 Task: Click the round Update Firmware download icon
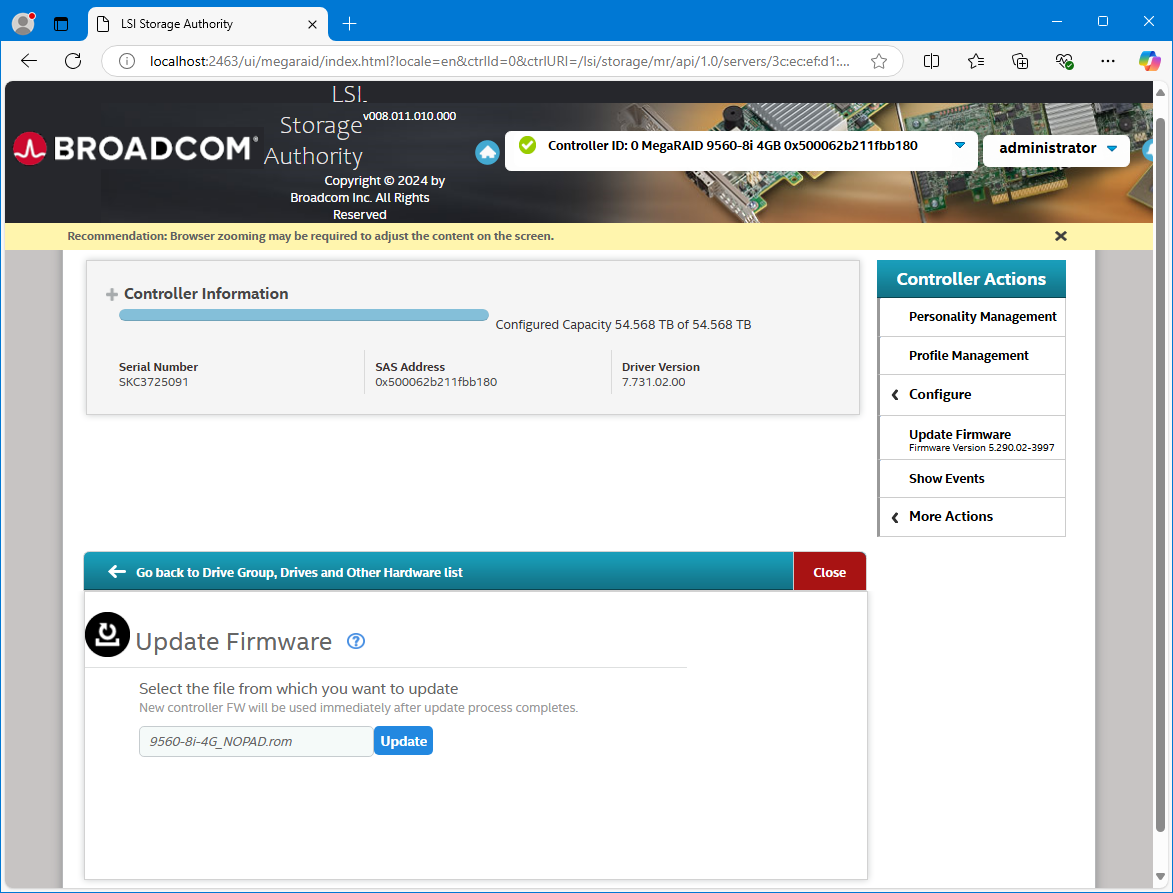click(108, 634)
